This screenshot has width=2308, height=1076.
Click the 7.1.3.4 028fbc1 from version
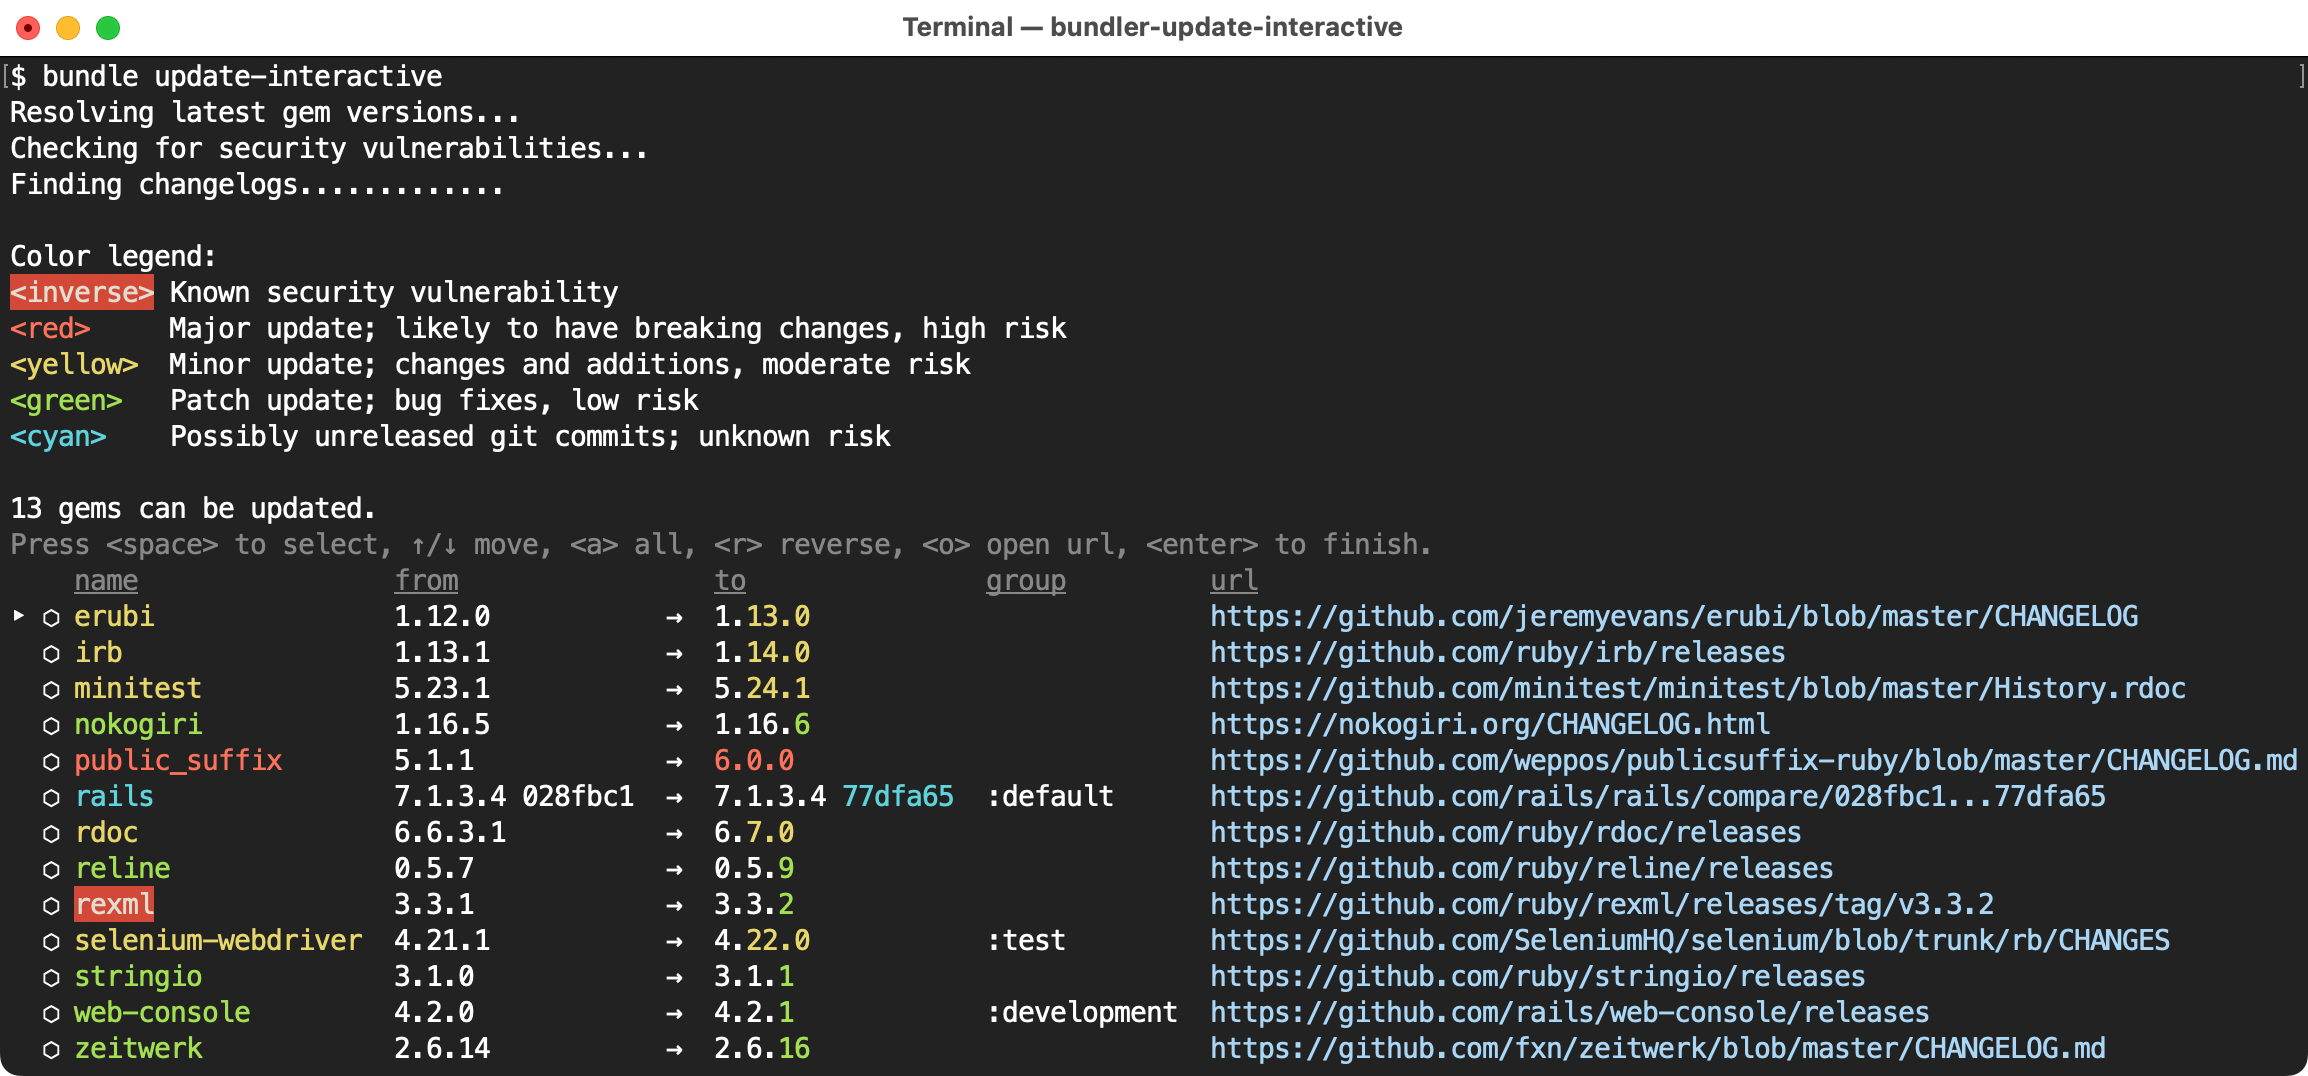pos(514,796)
